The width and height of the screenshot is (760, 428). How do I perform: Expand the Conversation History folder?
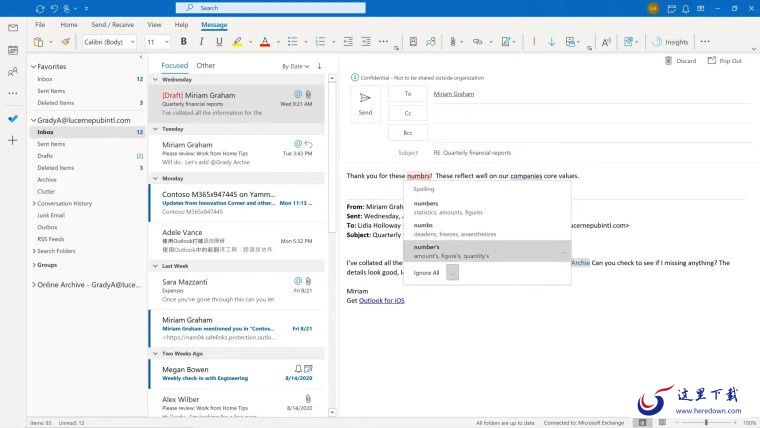pos(34,204)
